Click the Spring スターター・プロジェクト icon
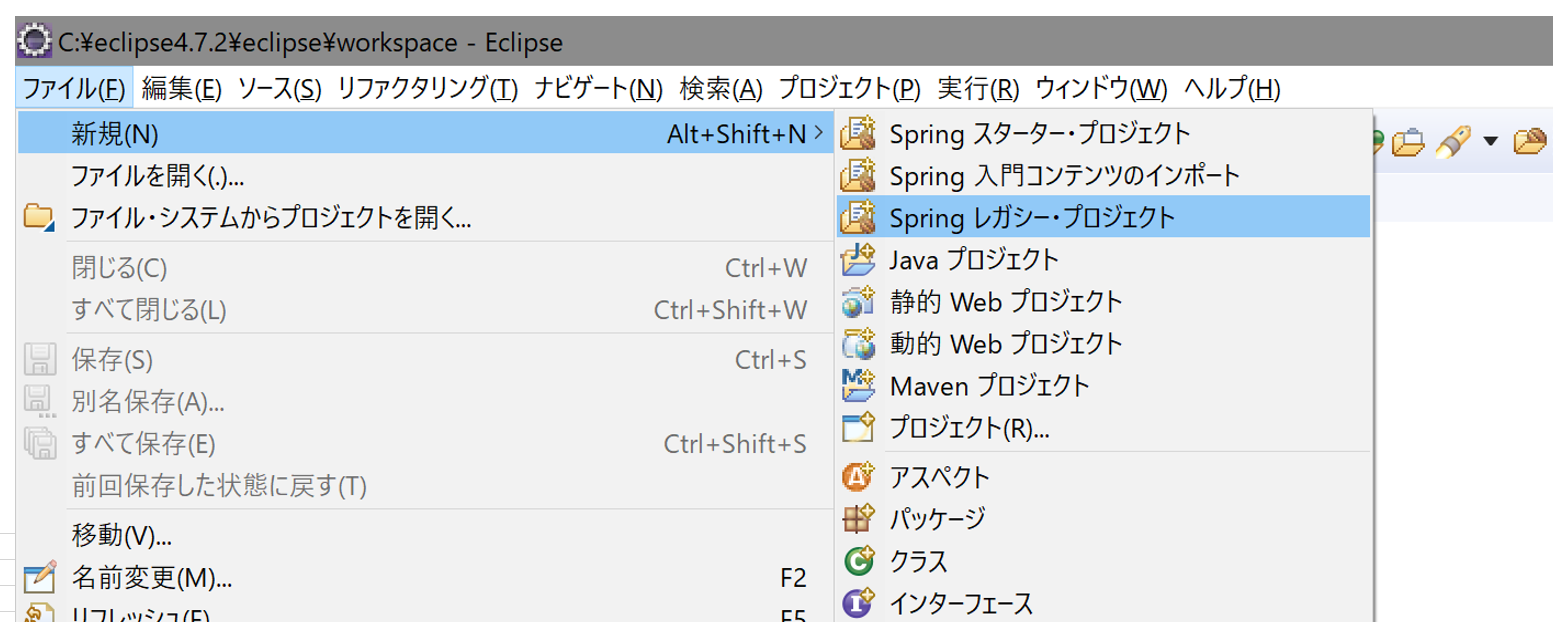Image resolution: width=1555 pixels, height=624 pixels. coord(858,133)
